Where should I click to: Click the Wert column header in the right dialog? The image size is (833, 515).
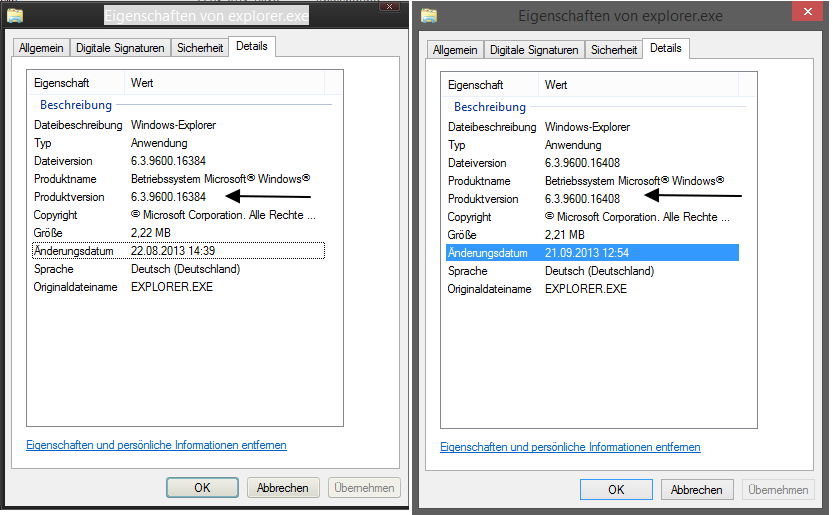click(x=556, y=85)
